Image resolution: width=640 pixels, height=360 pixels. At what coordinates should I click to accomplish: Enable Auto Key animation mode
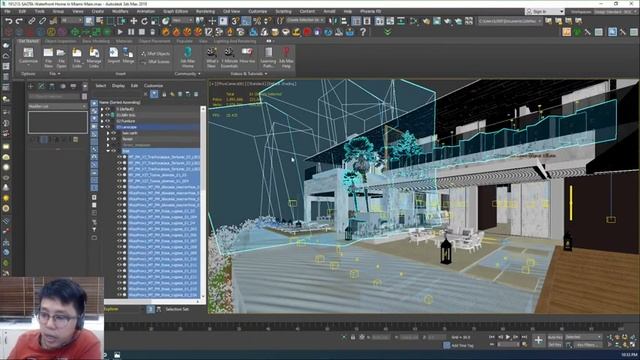555,338
